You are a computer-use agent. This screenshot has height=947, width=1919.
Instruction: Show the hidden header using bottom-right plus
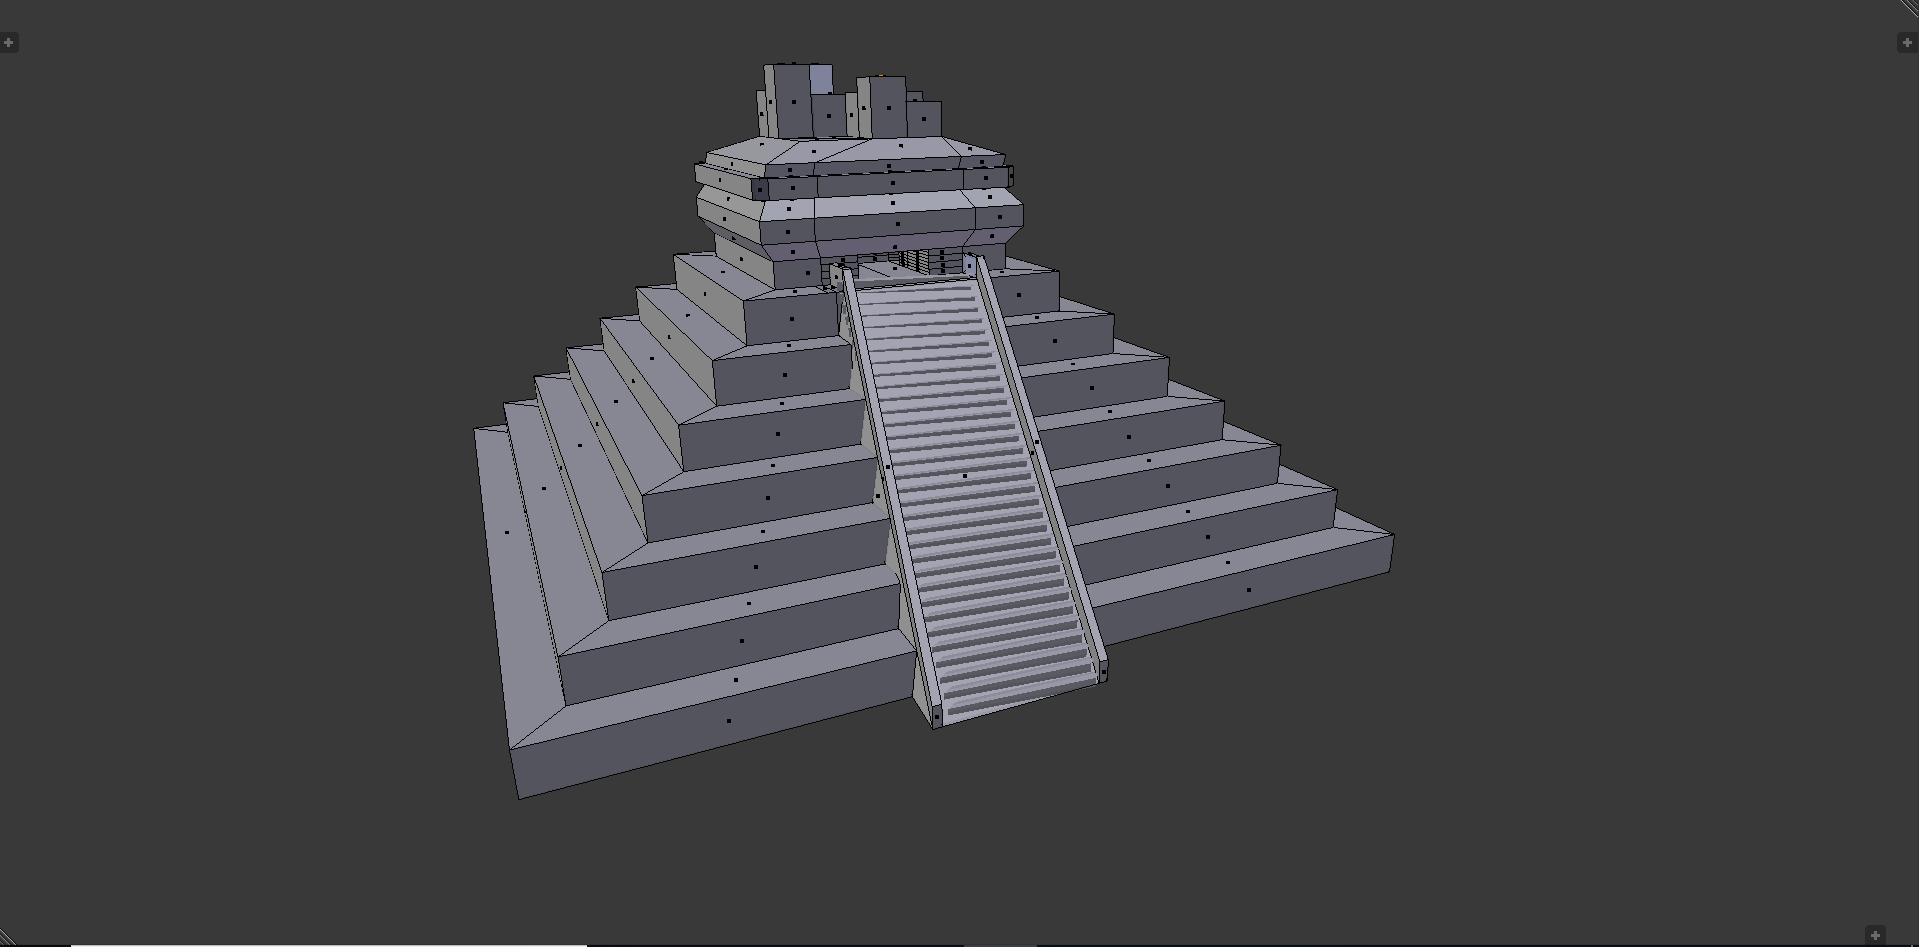pos(1876,935)
